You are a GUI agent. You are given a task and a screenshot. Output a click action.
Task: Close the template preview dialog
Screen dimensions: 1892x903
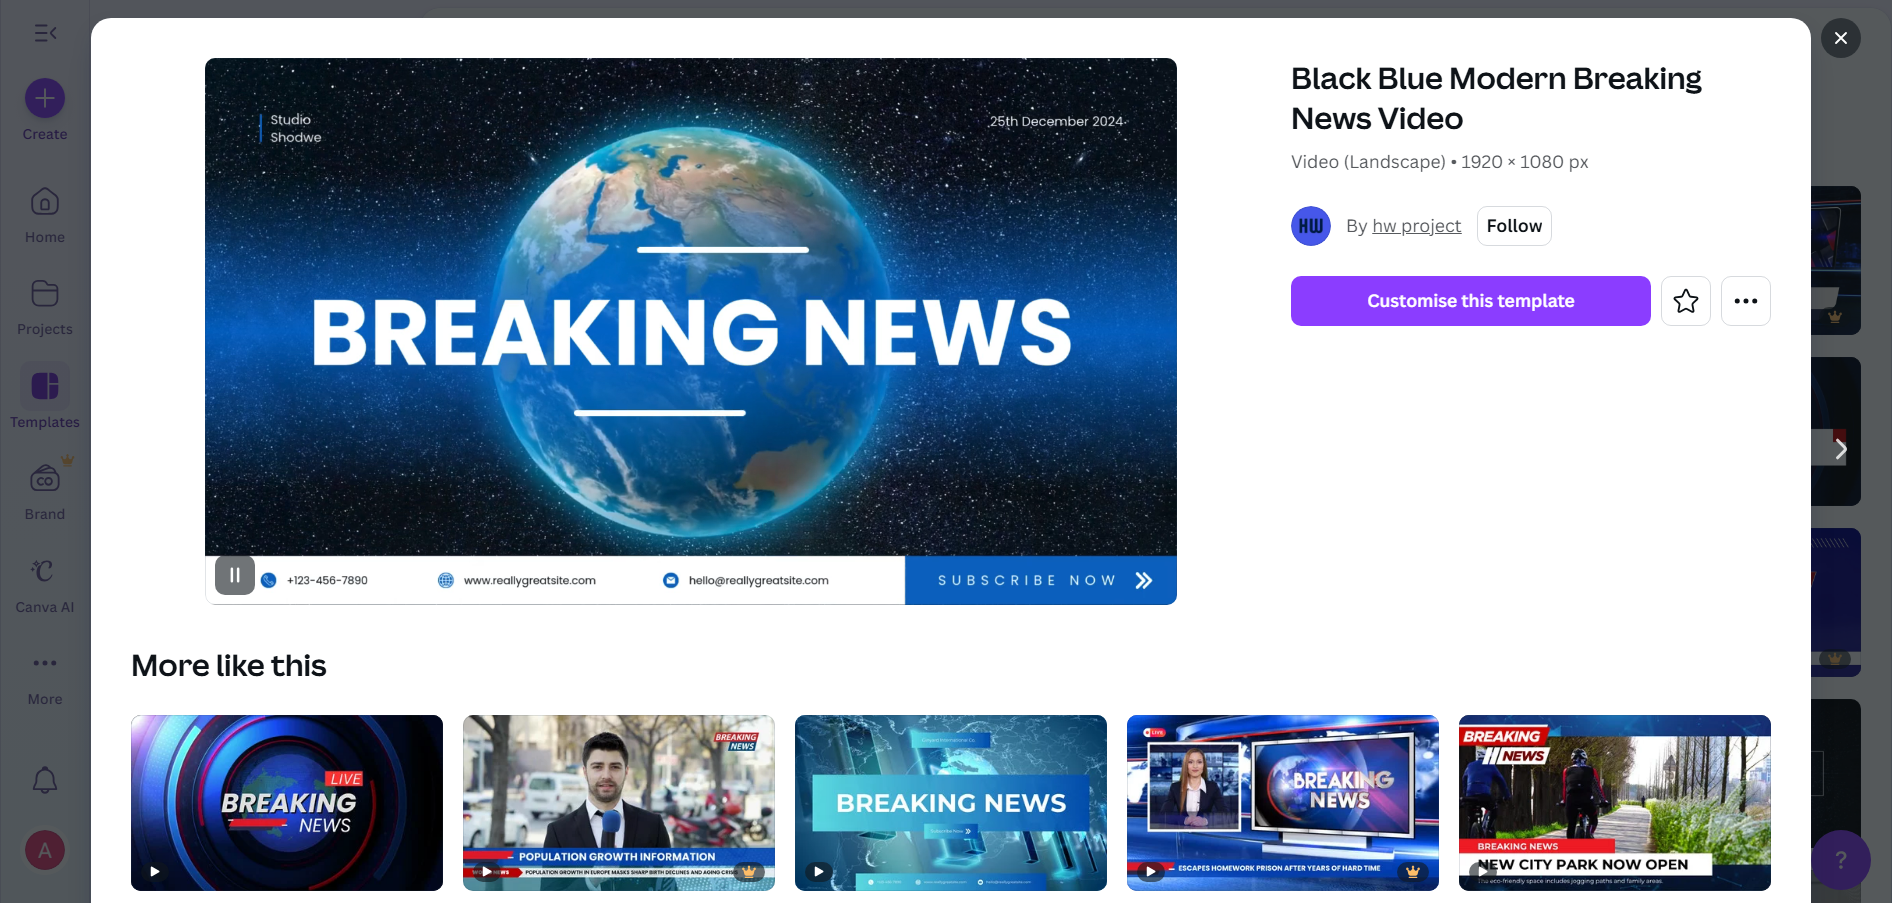coord(1841,38)
